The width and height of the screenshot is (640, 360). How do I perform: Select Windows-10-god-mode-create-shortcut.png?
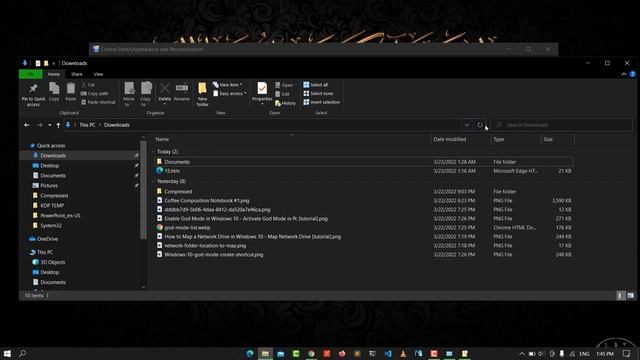point(363,254)
